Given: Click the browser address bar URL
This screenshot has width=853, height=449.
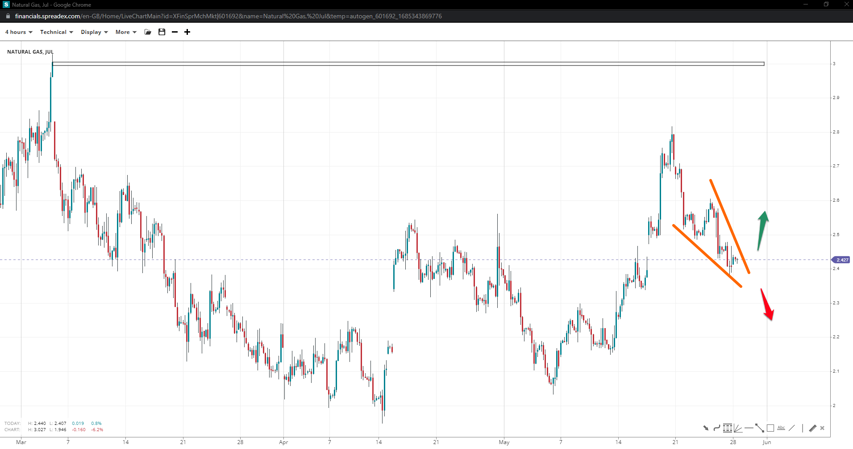Looking at the screenshot, I should [228, 16].
